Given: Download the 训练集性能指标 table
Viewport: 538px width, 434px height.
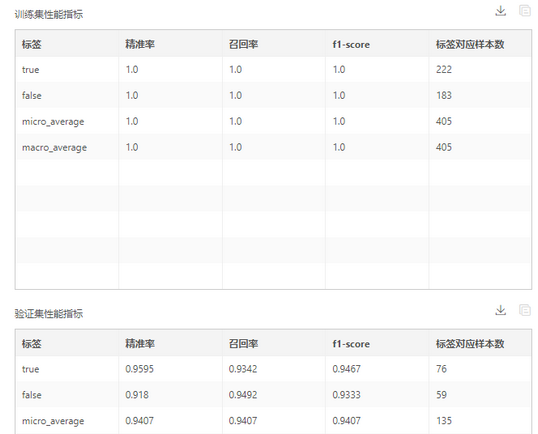Looking at the screenshot, I should pos(501,11).
